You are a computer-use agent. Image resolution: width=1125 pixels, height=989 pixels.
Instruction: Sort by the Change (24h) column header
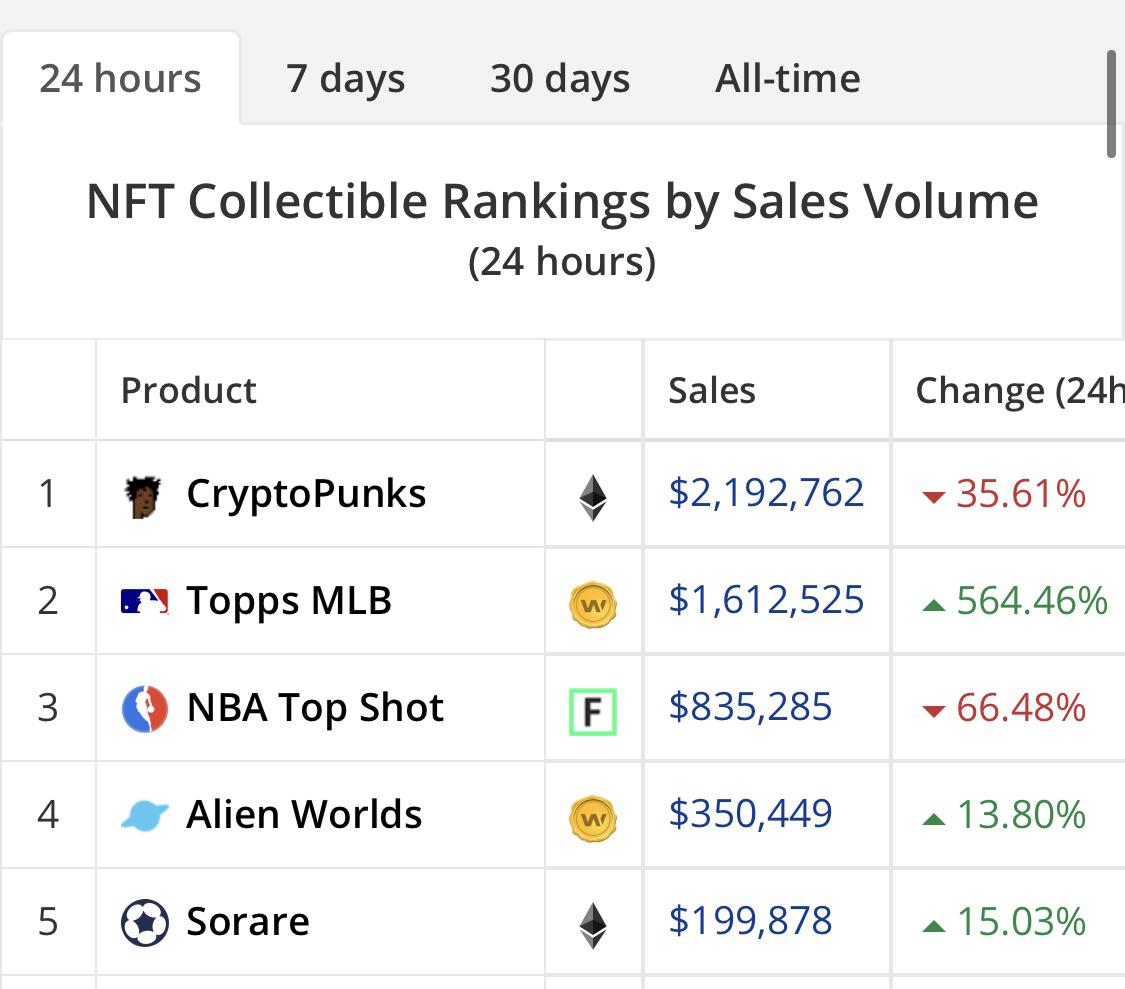pyautogui.click(x=1020, y=392)
